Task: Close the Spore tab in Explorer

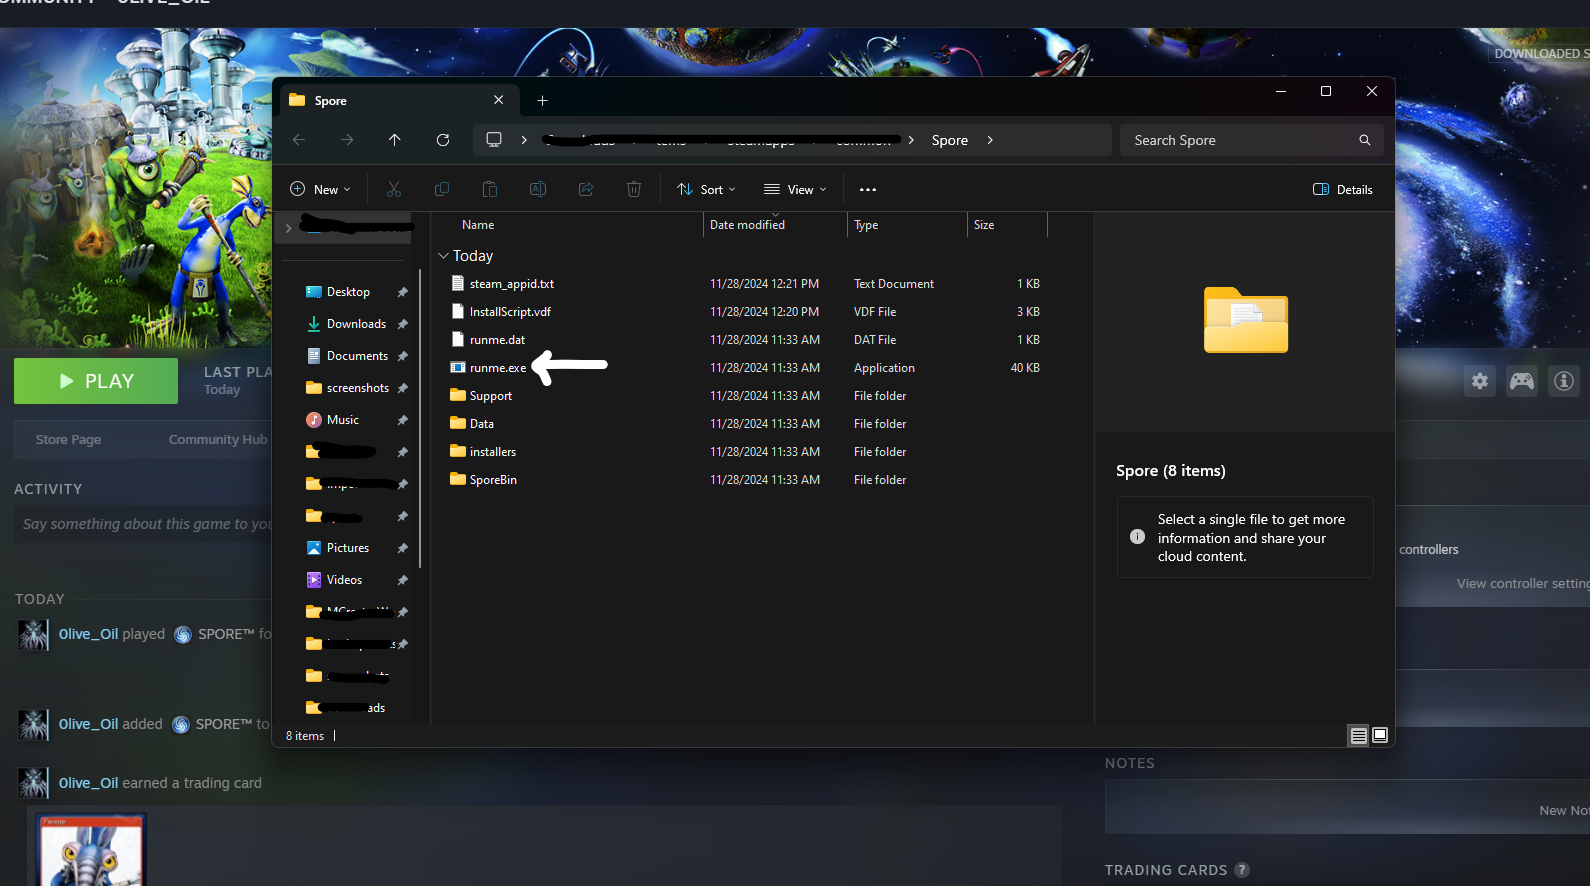Action: click(499, 100)
